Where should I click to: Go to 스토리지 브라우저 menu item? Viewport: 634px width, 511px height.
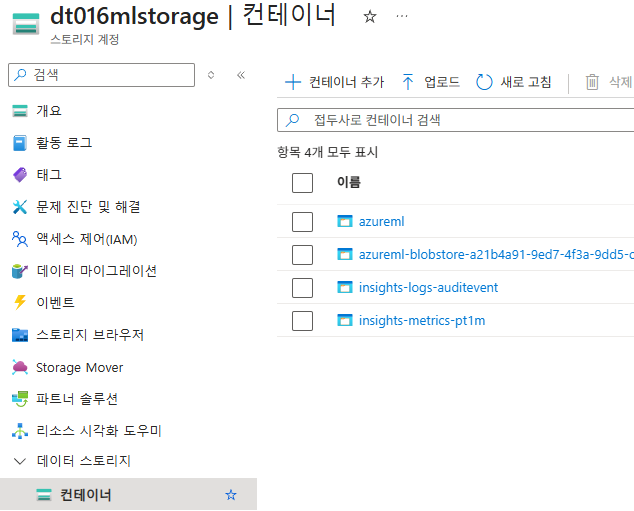click(90, 335)
